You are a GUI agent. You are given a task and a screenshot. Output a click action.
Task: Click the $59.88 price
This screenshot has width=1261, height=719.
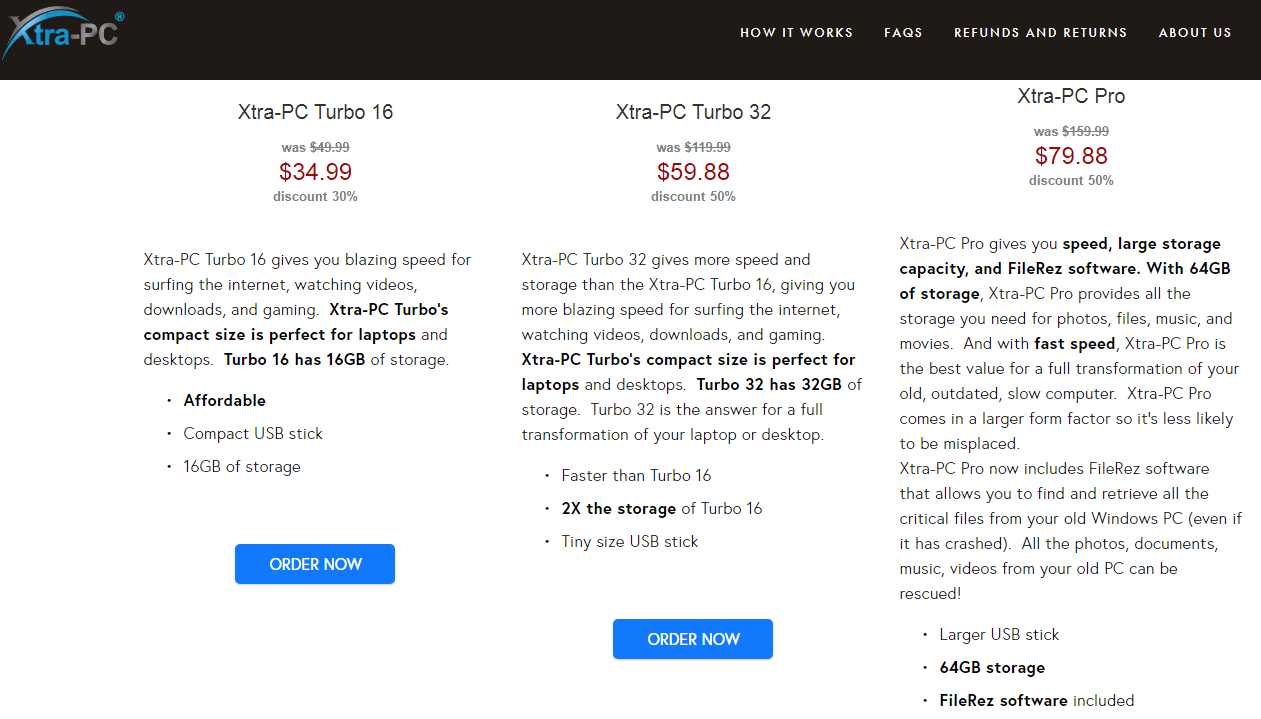[693, 172]
